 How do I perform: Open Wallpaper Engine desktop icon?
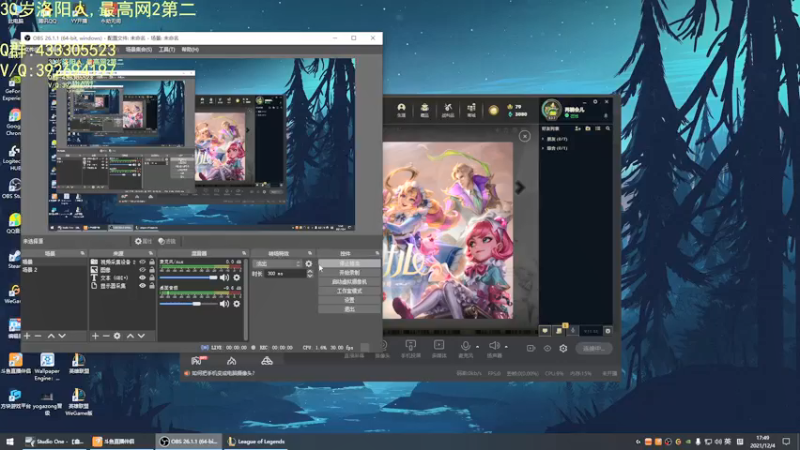(x=47, y=366)
